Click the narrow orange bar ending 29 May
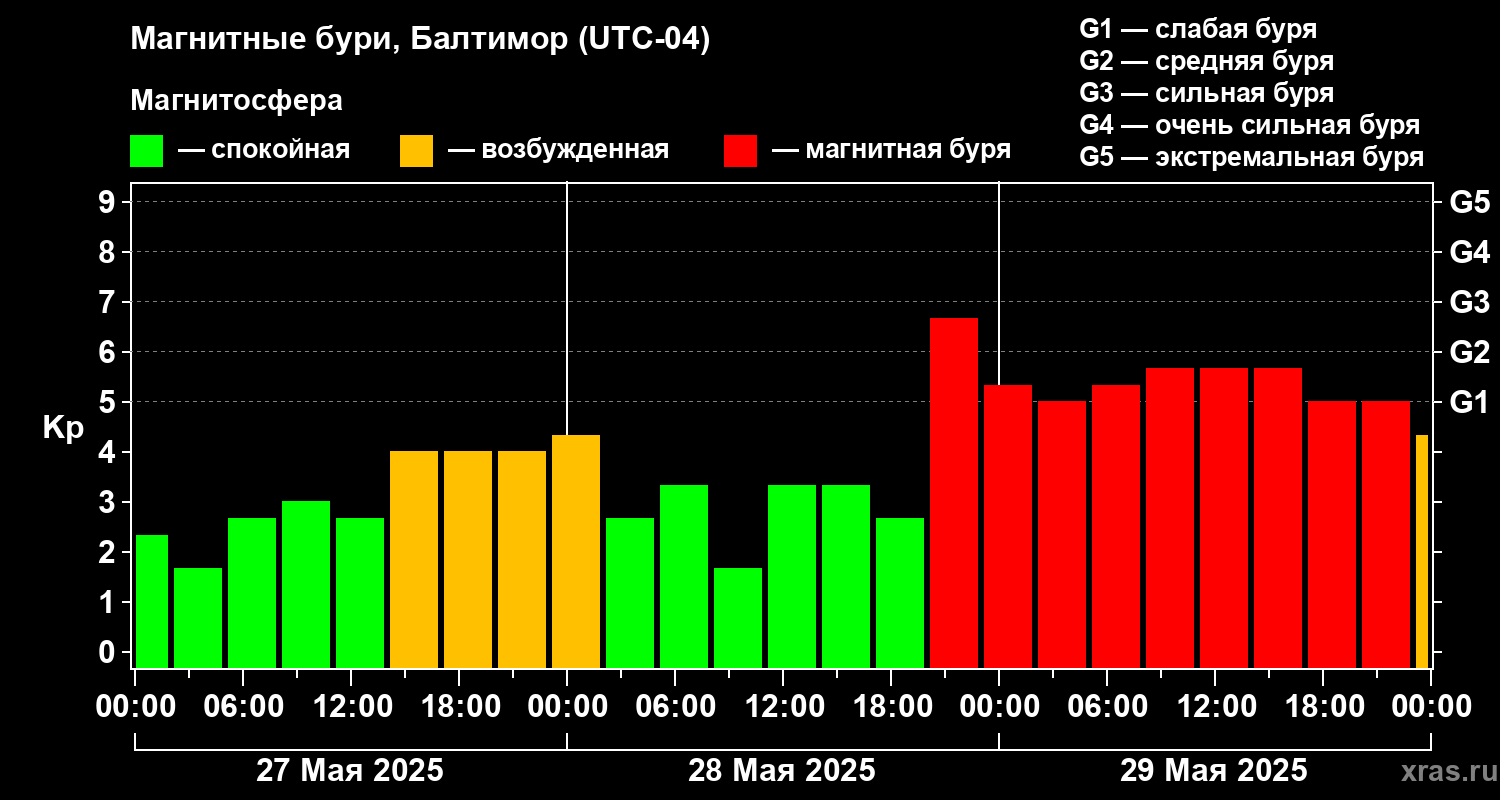The width and height of the screenshot is (1500, 800). click(1422, 551)
